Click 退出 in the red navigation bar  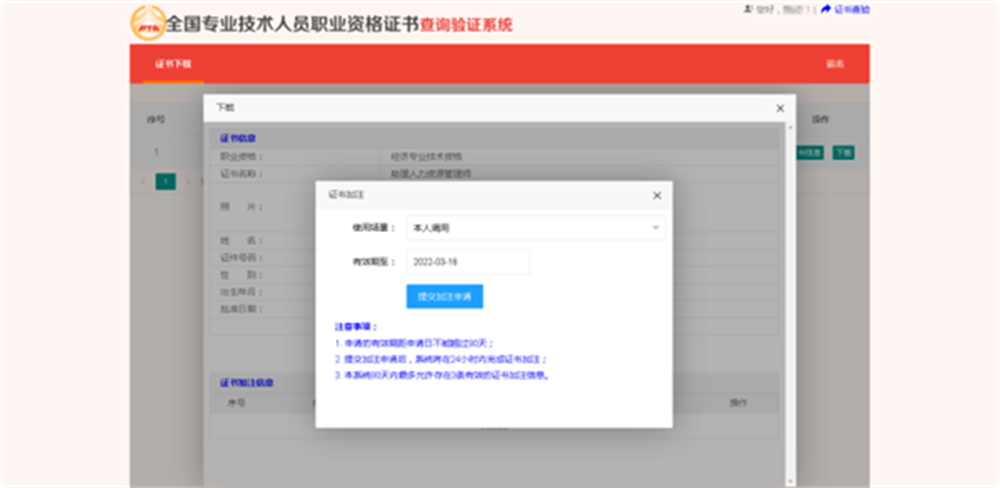(x=835, y=64)
